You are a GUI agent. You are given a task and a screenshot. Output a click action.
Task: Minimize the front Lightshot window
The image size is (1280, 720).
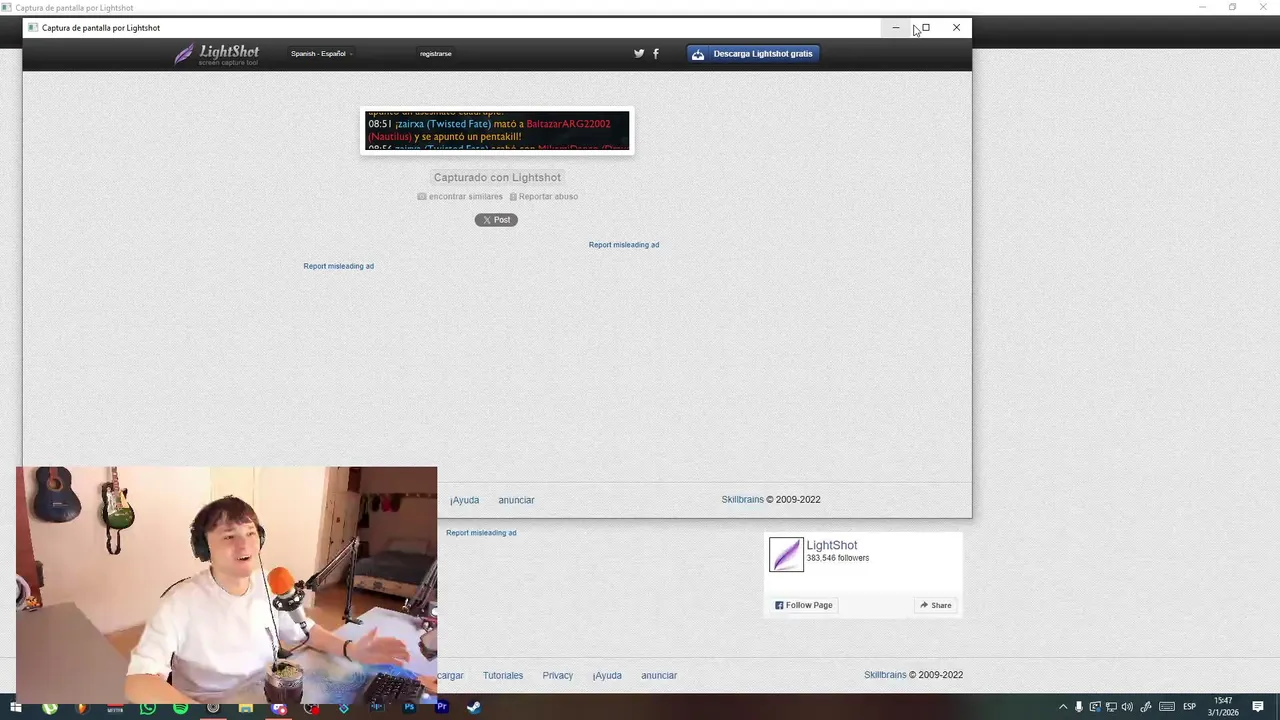point(896,28)
